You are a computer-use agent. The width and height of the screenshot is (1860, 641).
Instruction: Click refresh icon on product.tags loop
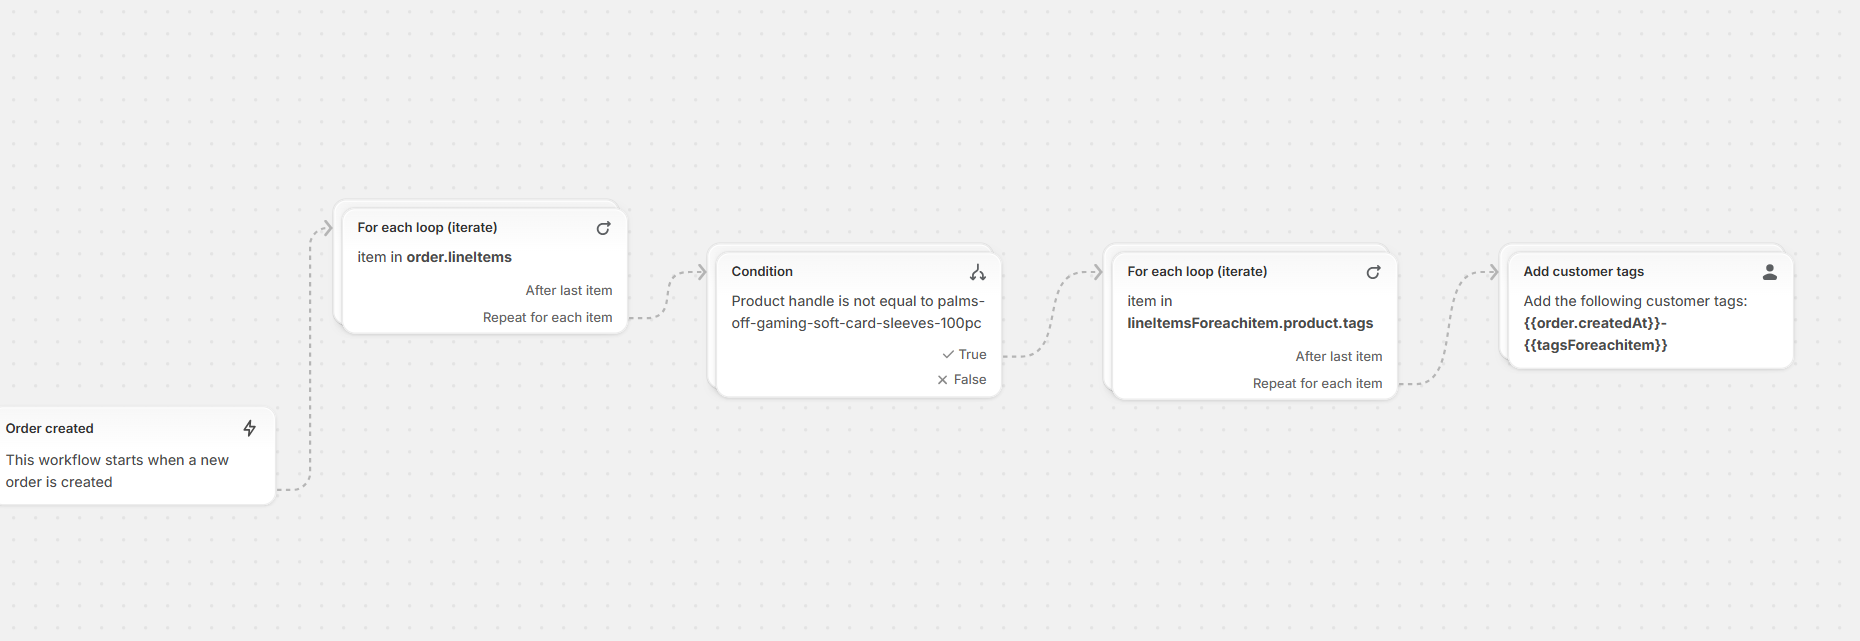pos(1373,272)
